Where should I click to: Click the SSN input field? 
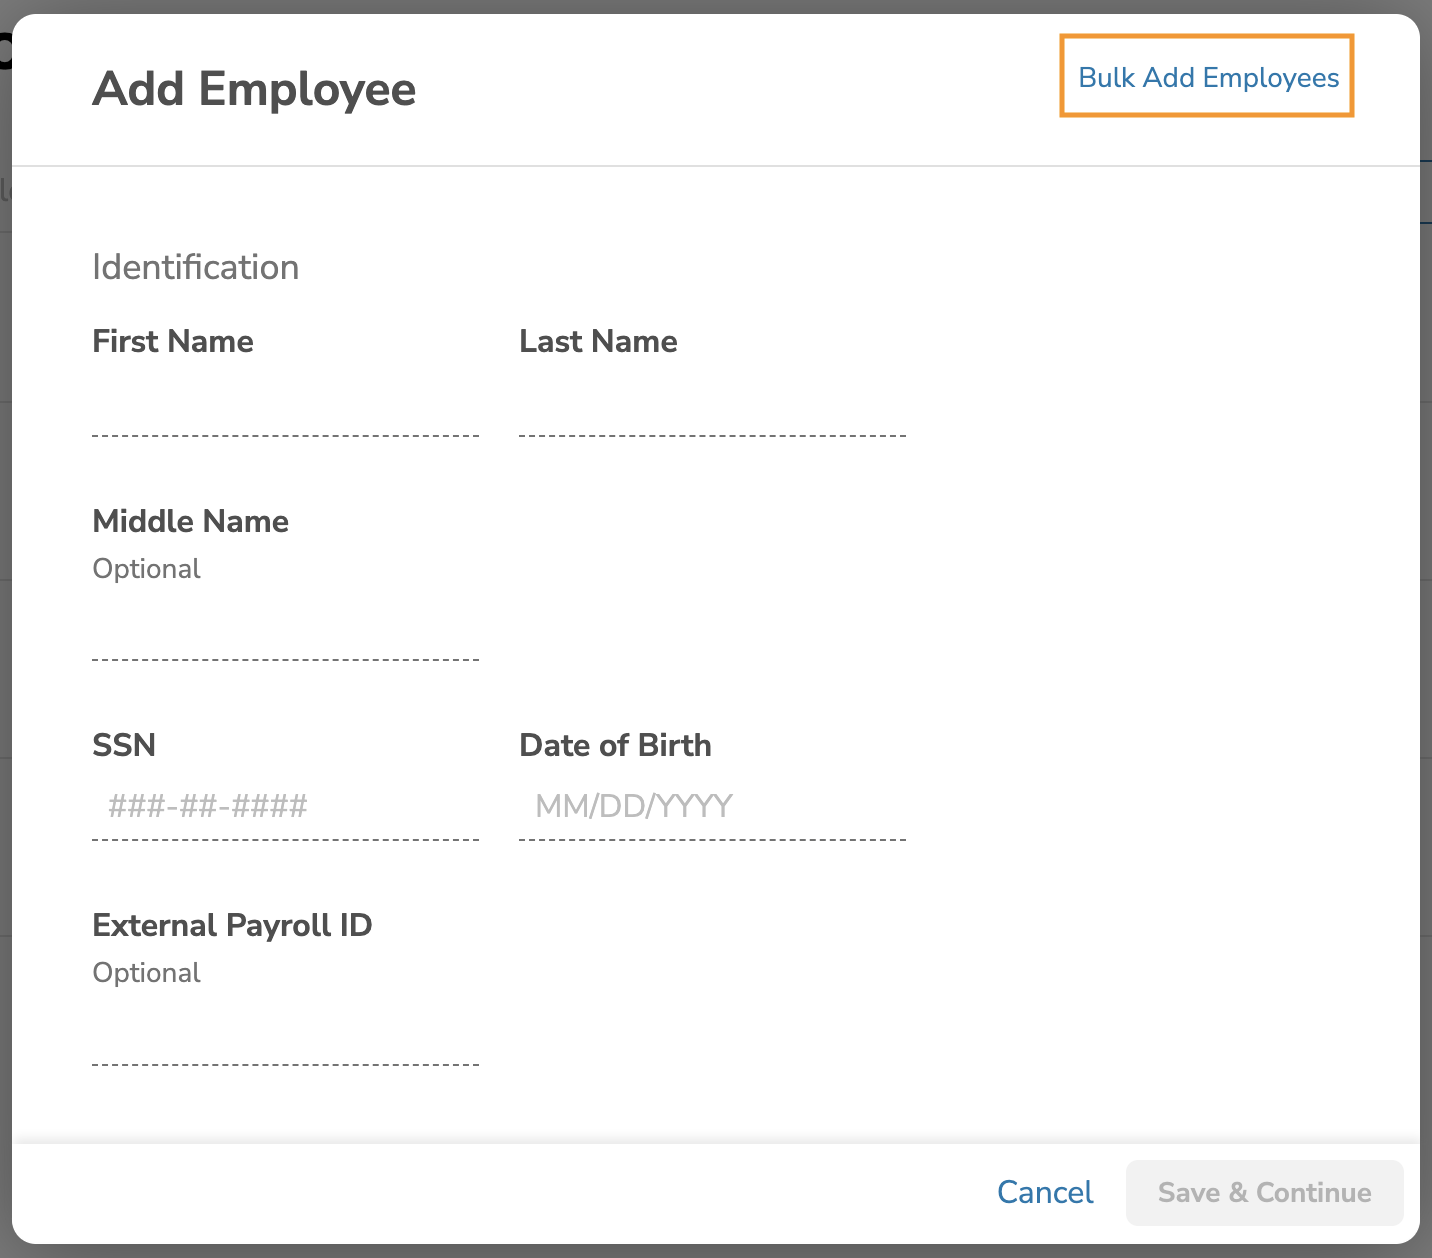(x=285, y=806)
